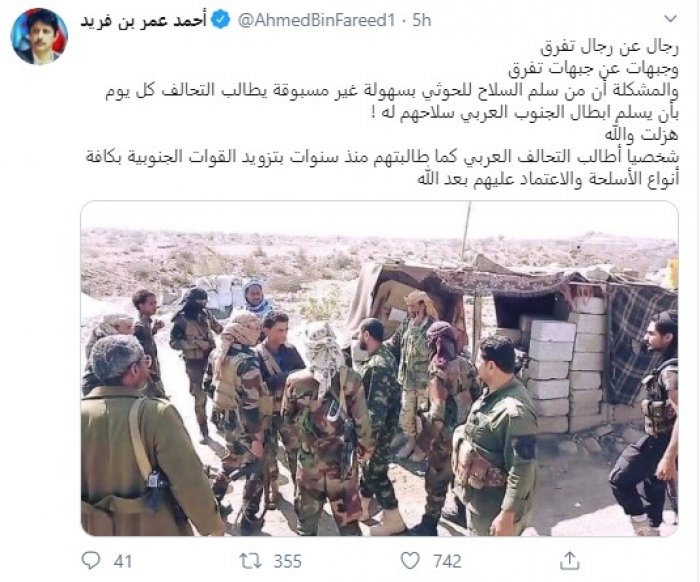The image size is (700, 582).
Task: Click the tweet line starting والمشكلة
Action: pos(392,91)
